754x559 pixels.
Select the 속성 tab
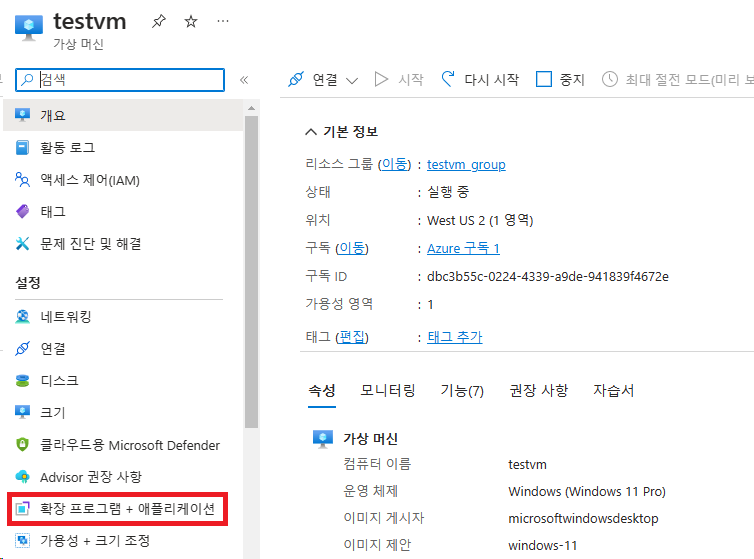[322, 390]
